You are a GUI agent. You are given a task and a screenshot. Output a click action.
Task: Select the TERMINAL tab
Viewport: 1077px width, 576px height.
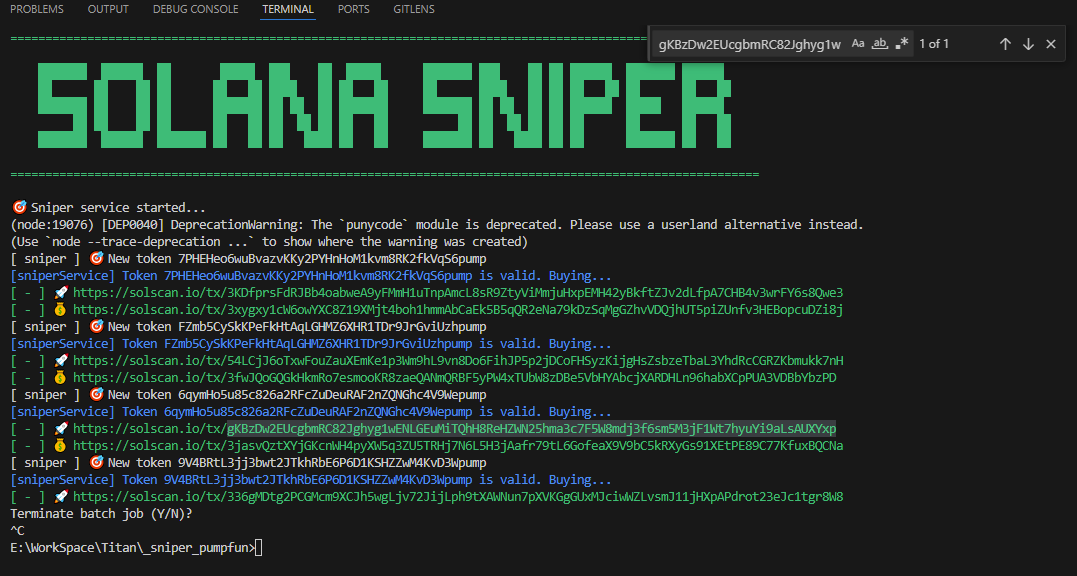tap(288, 10)
